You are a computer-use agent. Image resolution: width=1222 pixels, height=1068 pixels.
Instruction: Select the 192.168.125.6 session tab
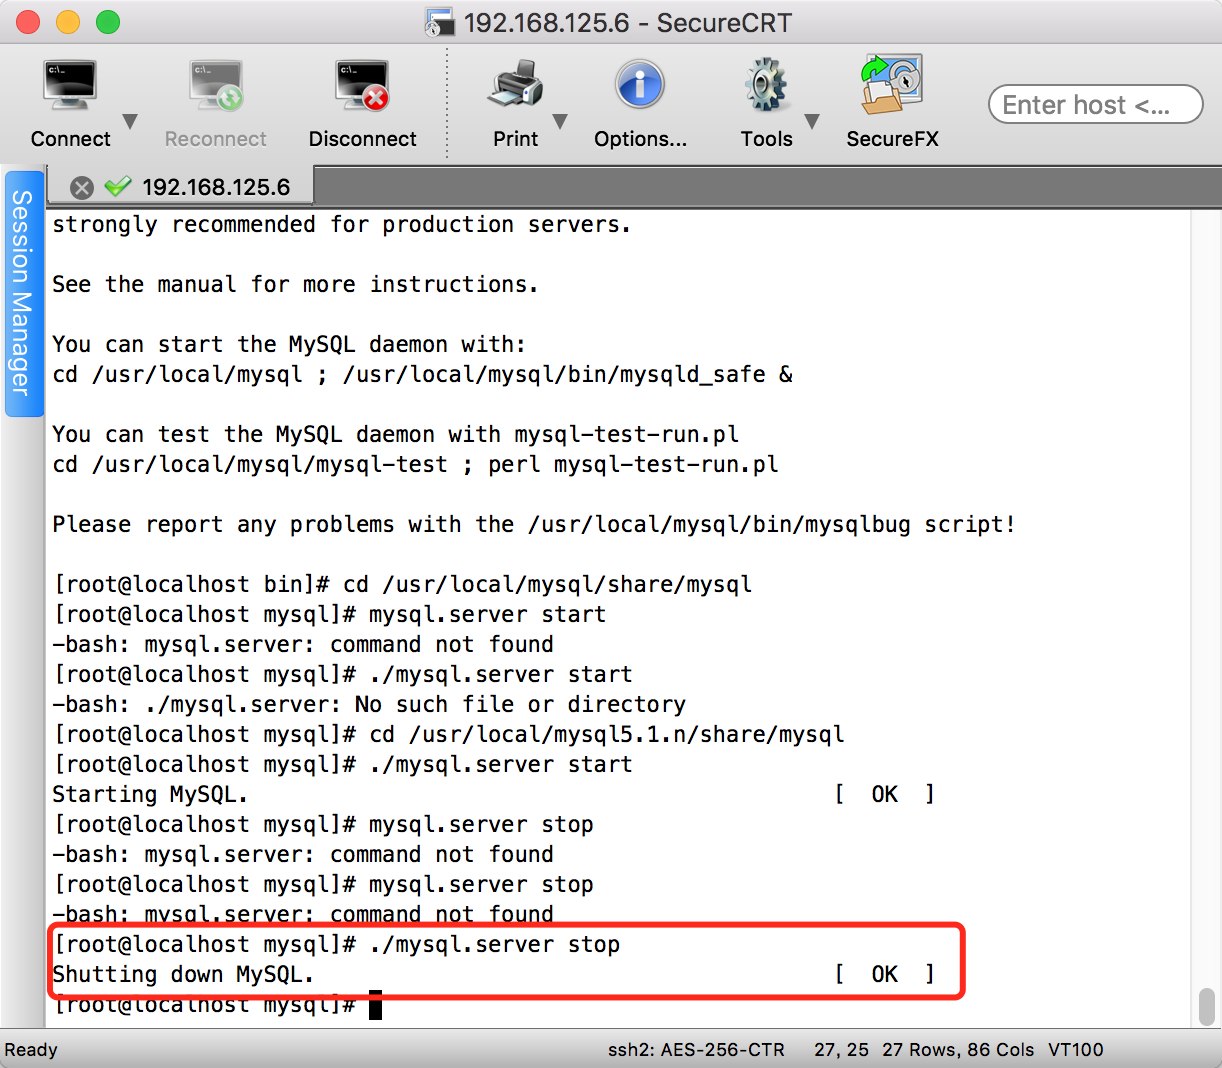216,187
